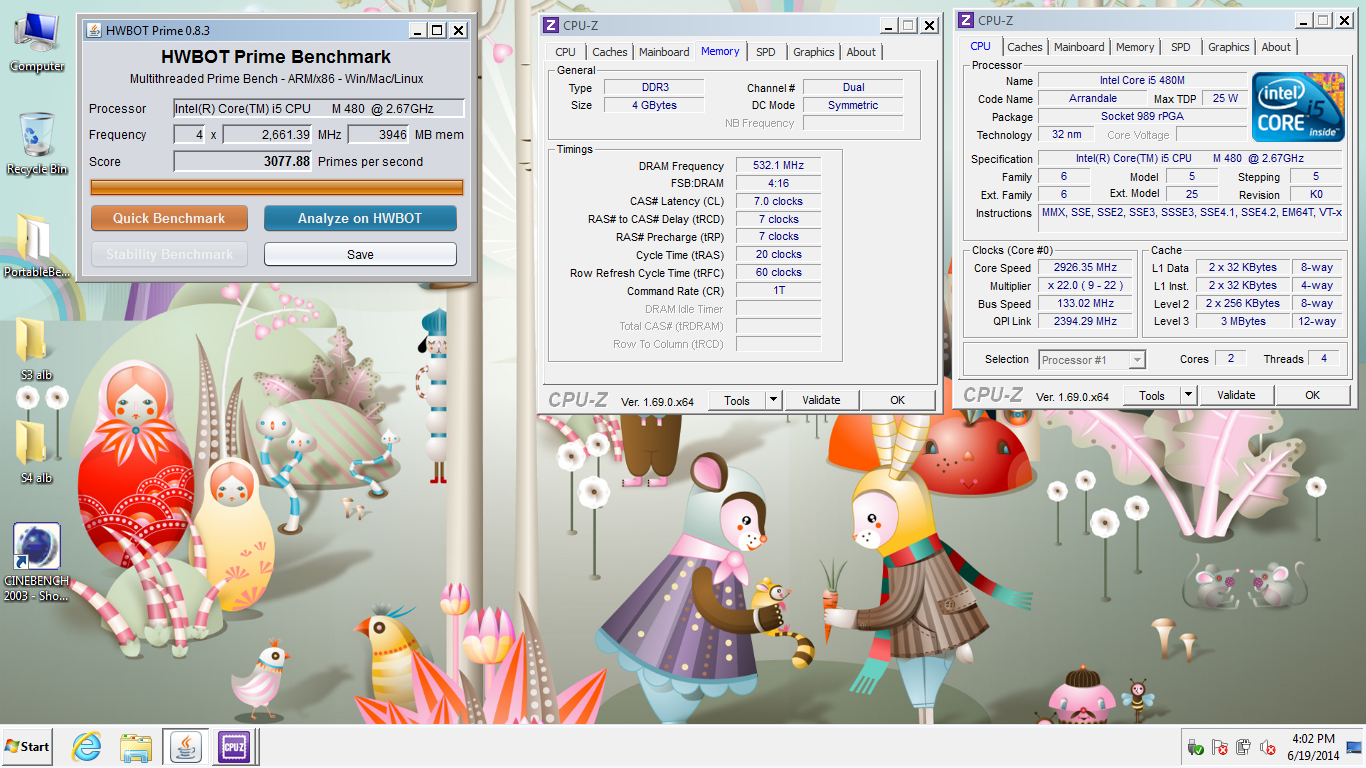Select the S3 alb folder icon
The width and height of the screenshot is (1366, 768).
tap(36, 349)
